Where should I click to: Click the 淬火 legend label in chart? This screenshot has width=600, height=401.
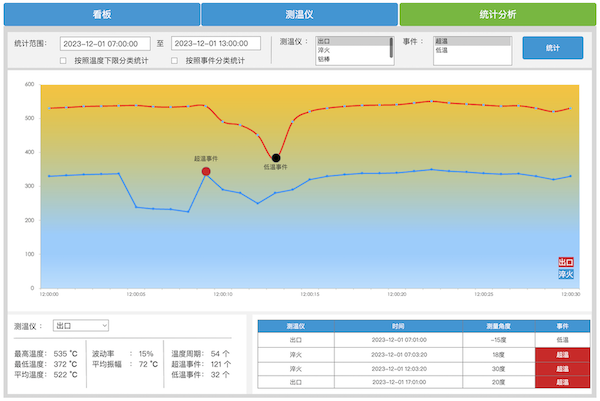tap(566, 273)
